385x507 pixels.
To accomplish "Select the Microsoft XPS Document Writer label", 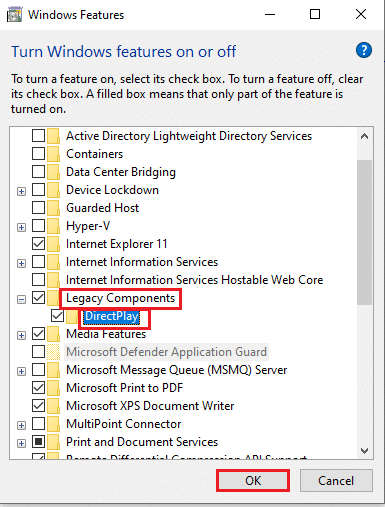I will coord(150,406).
